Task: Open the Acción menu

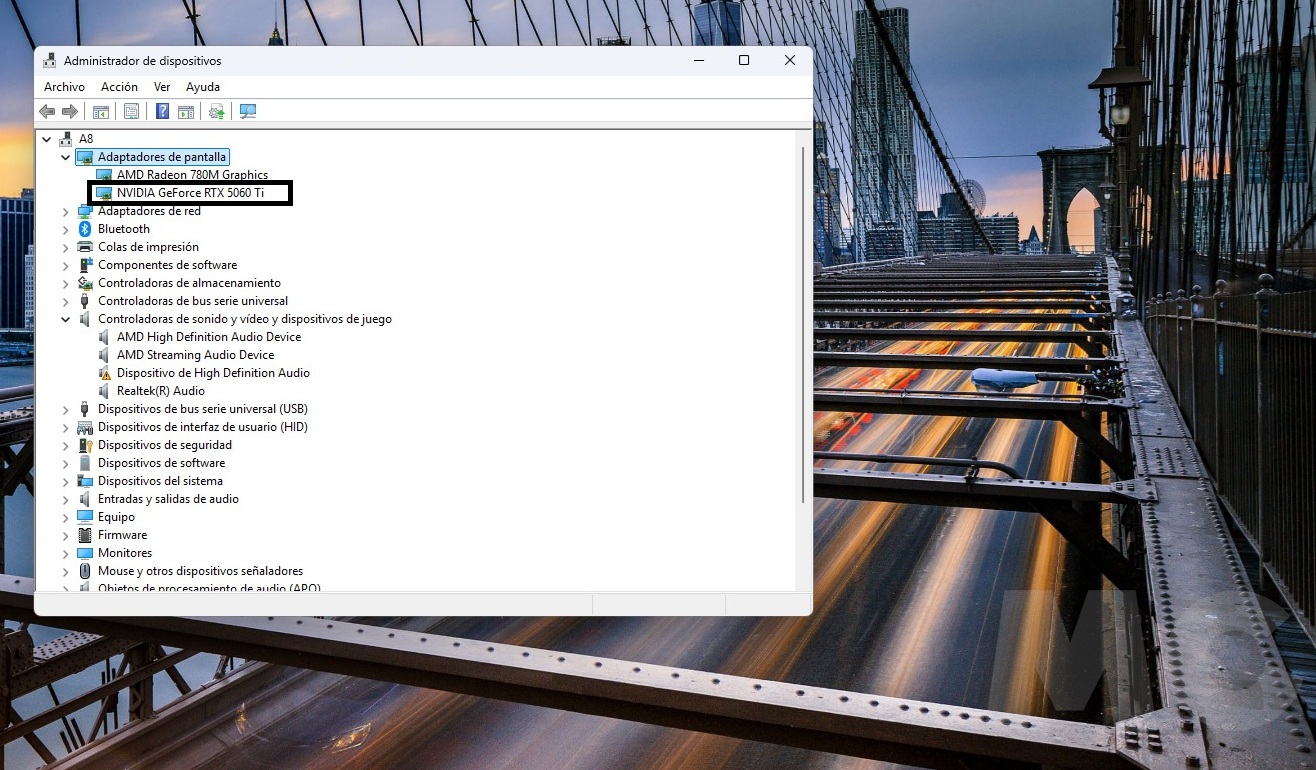Action: coord(119,87)
